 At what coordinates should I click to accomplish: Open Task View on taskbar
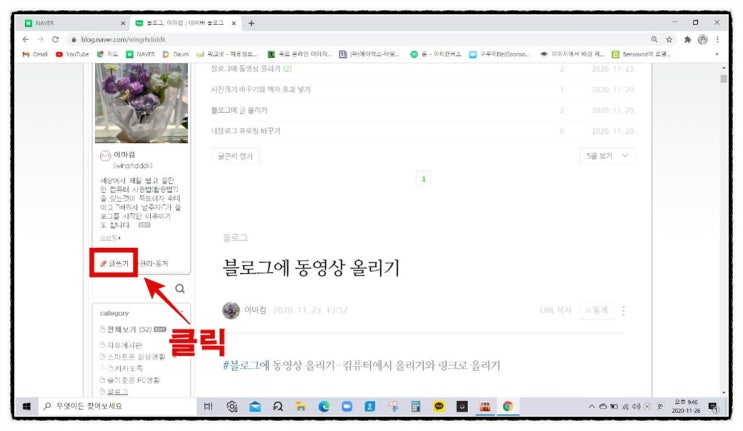click(208, 406)
